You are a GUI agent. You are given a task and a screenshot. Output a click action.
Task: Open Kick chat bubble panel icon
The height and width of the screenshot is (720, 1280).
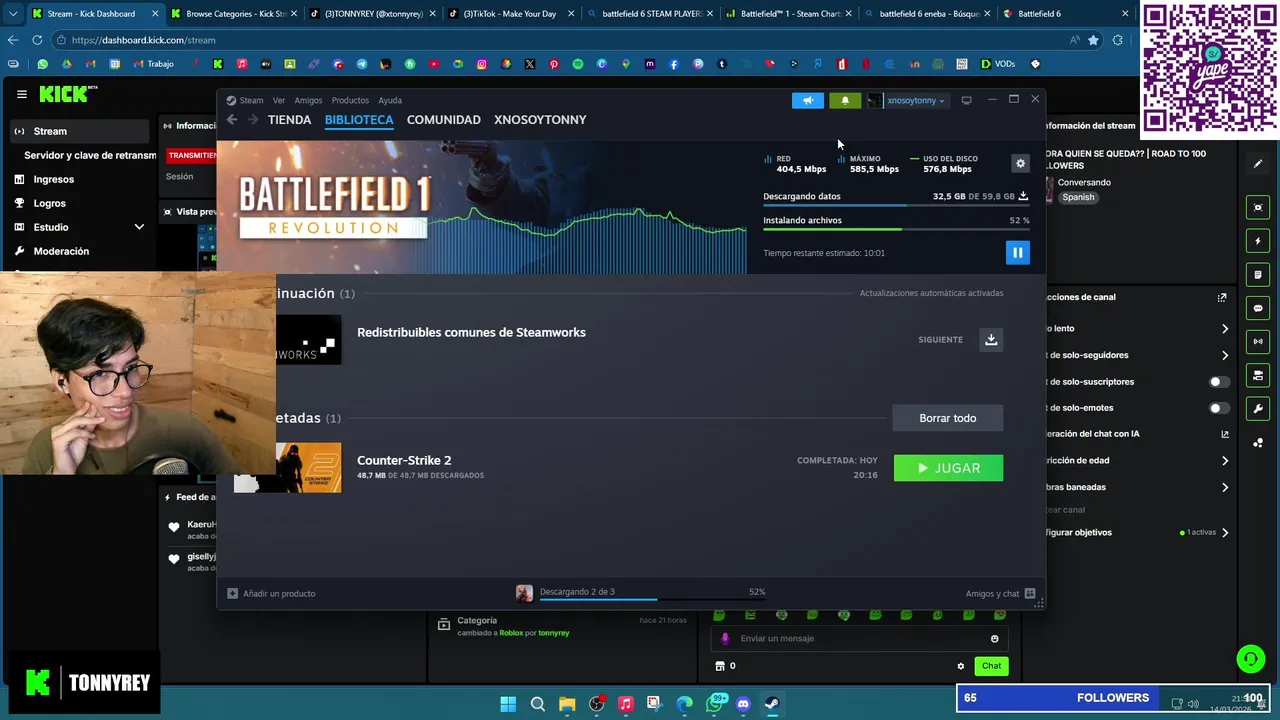(x=1258, y=308)
